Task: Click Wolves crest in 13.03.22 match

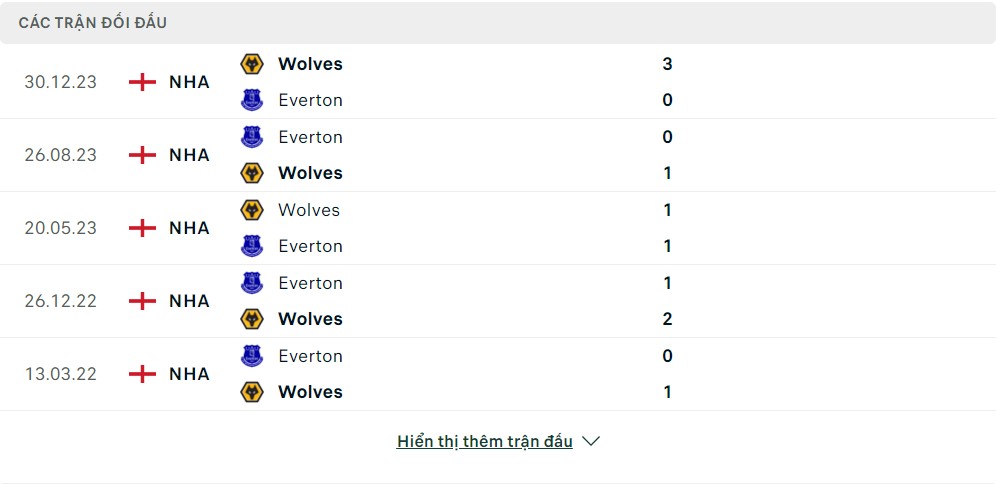Action: point(252,392)
